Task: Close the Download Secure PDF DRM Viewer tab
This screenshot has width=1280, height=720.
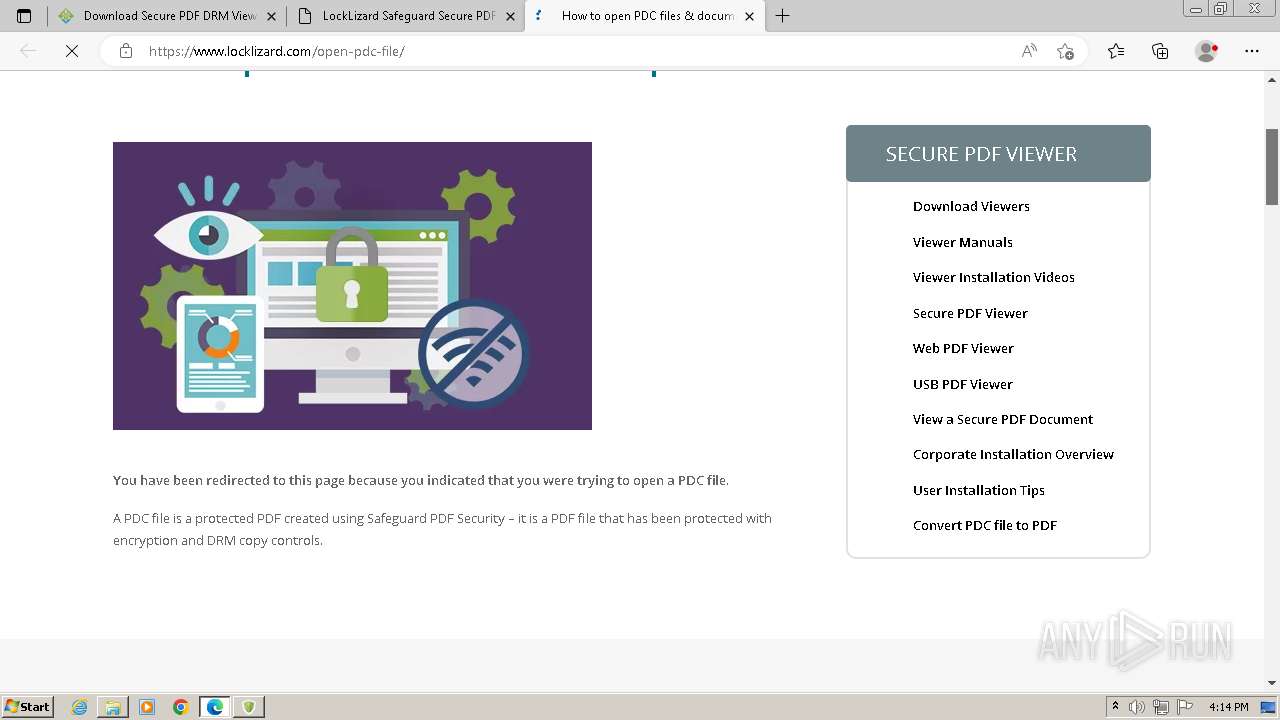Action: tap(271, 16)
